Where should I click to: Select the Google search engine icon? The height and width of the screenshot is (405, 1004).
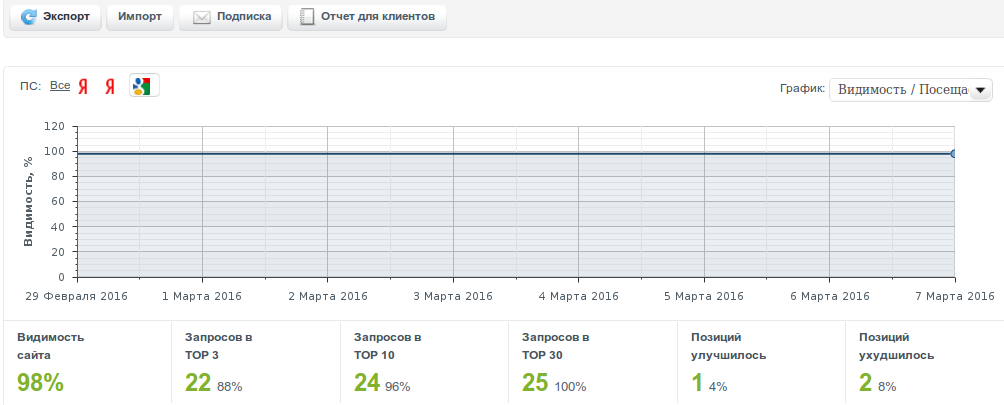[x=144, y=86]
